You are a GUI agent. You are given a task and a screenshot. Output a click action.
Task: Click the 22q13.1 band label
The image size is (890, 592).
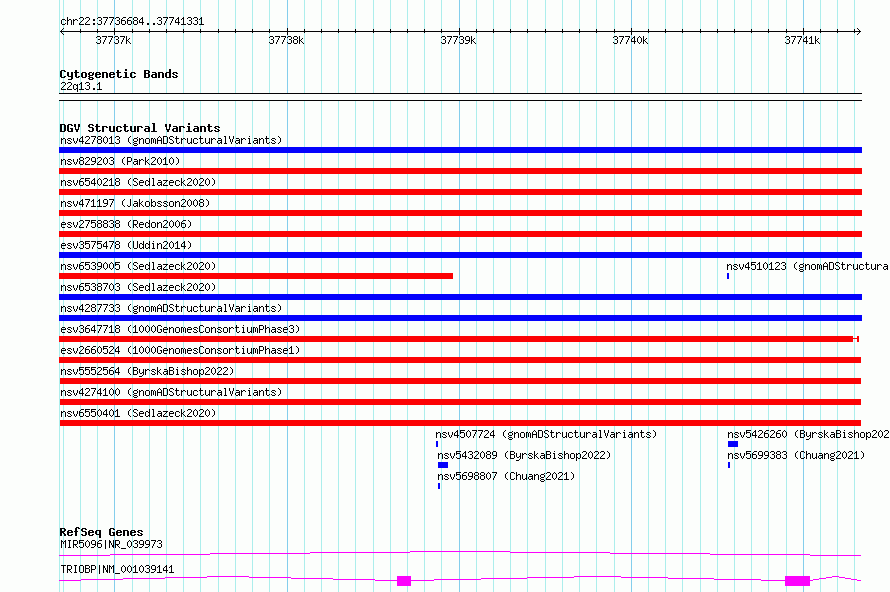click(x=81, y=86)
